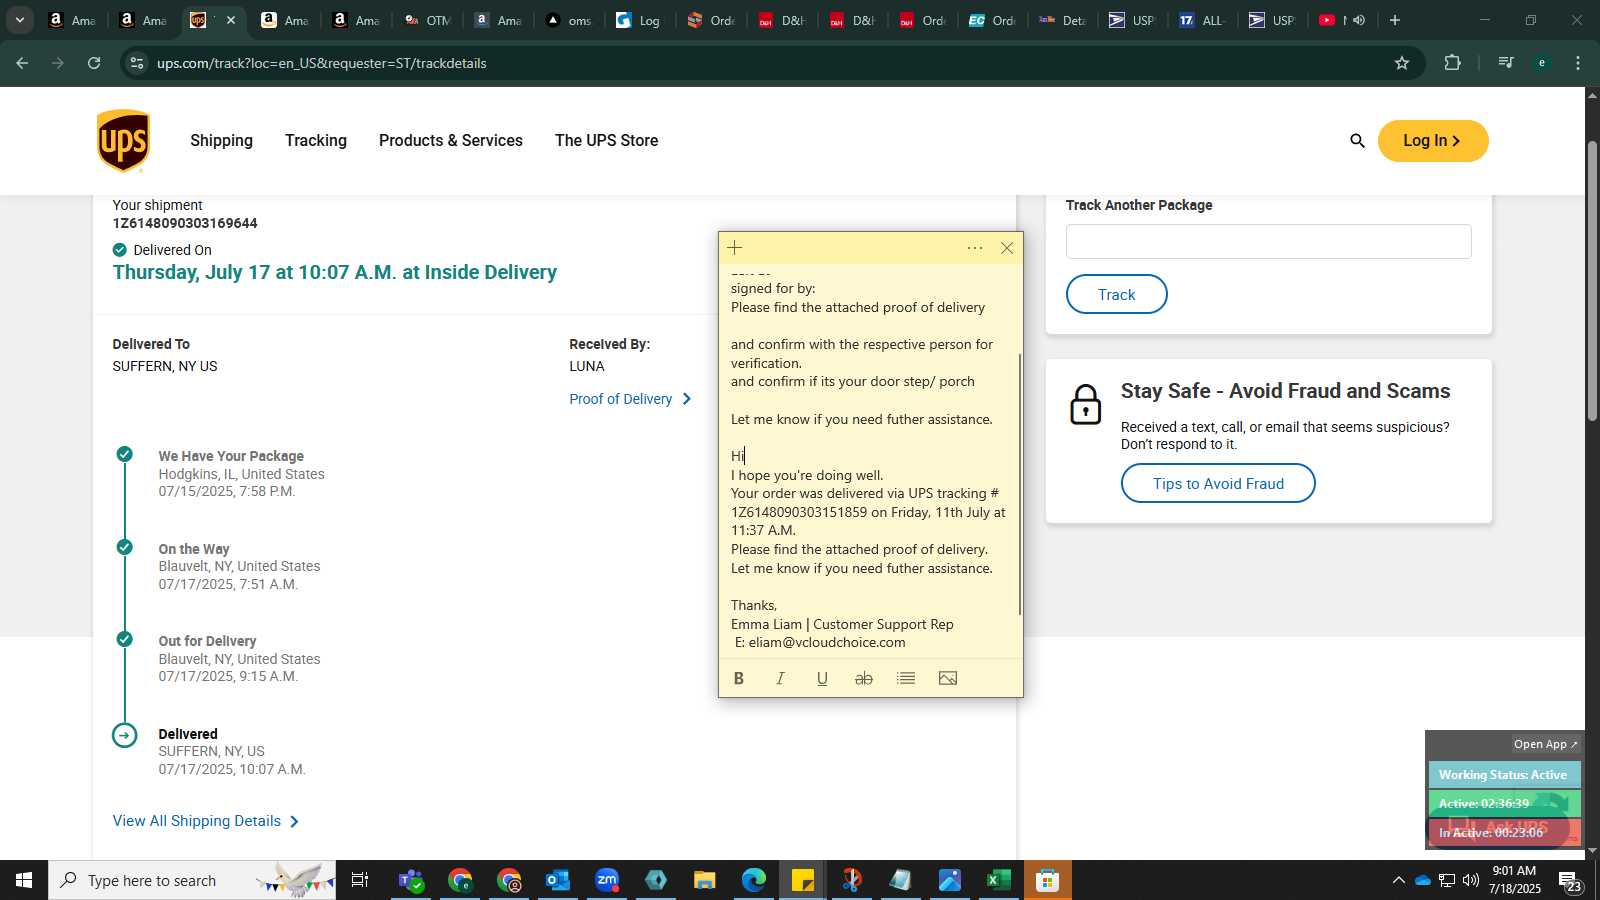Open Zoom from the taskbar
The image size is (1600, 900).
[x=607, y=880]
